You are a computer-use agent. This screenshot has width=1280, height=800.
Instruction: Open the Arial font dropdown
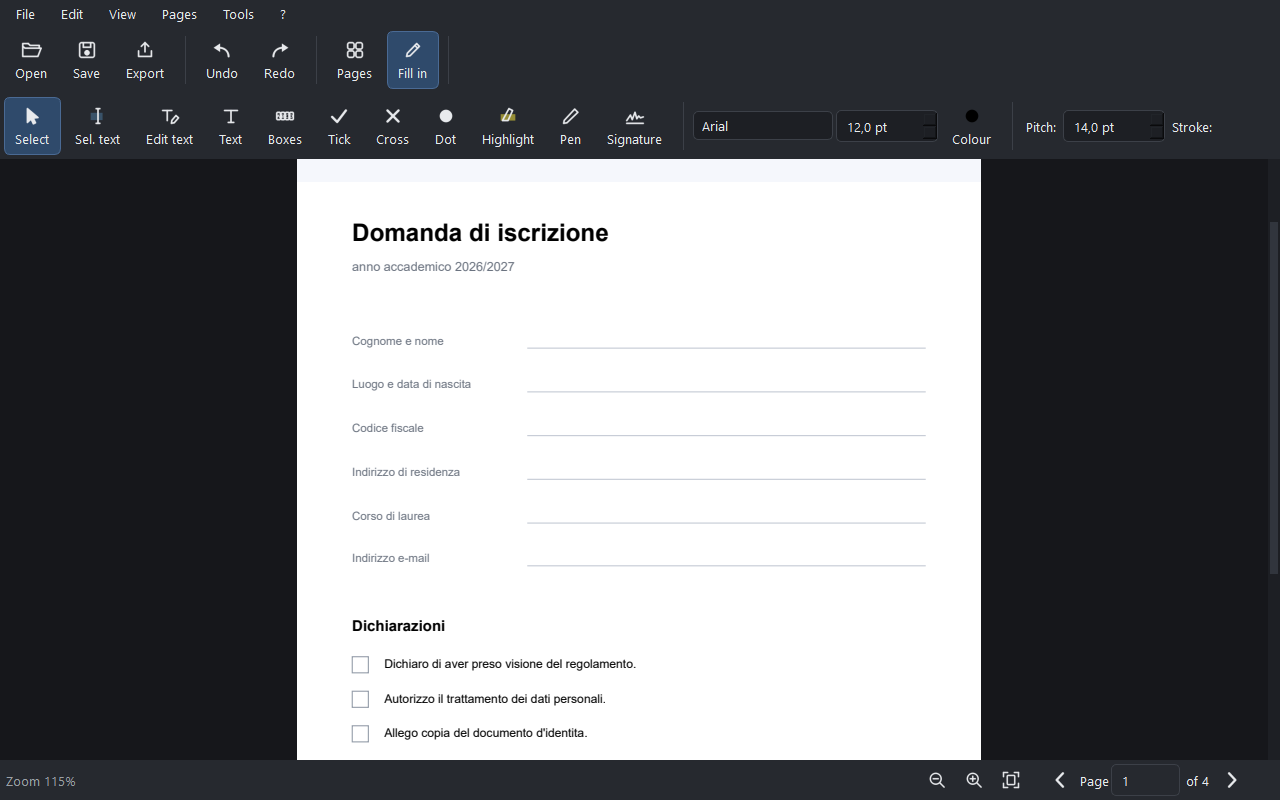coord(762,126)
